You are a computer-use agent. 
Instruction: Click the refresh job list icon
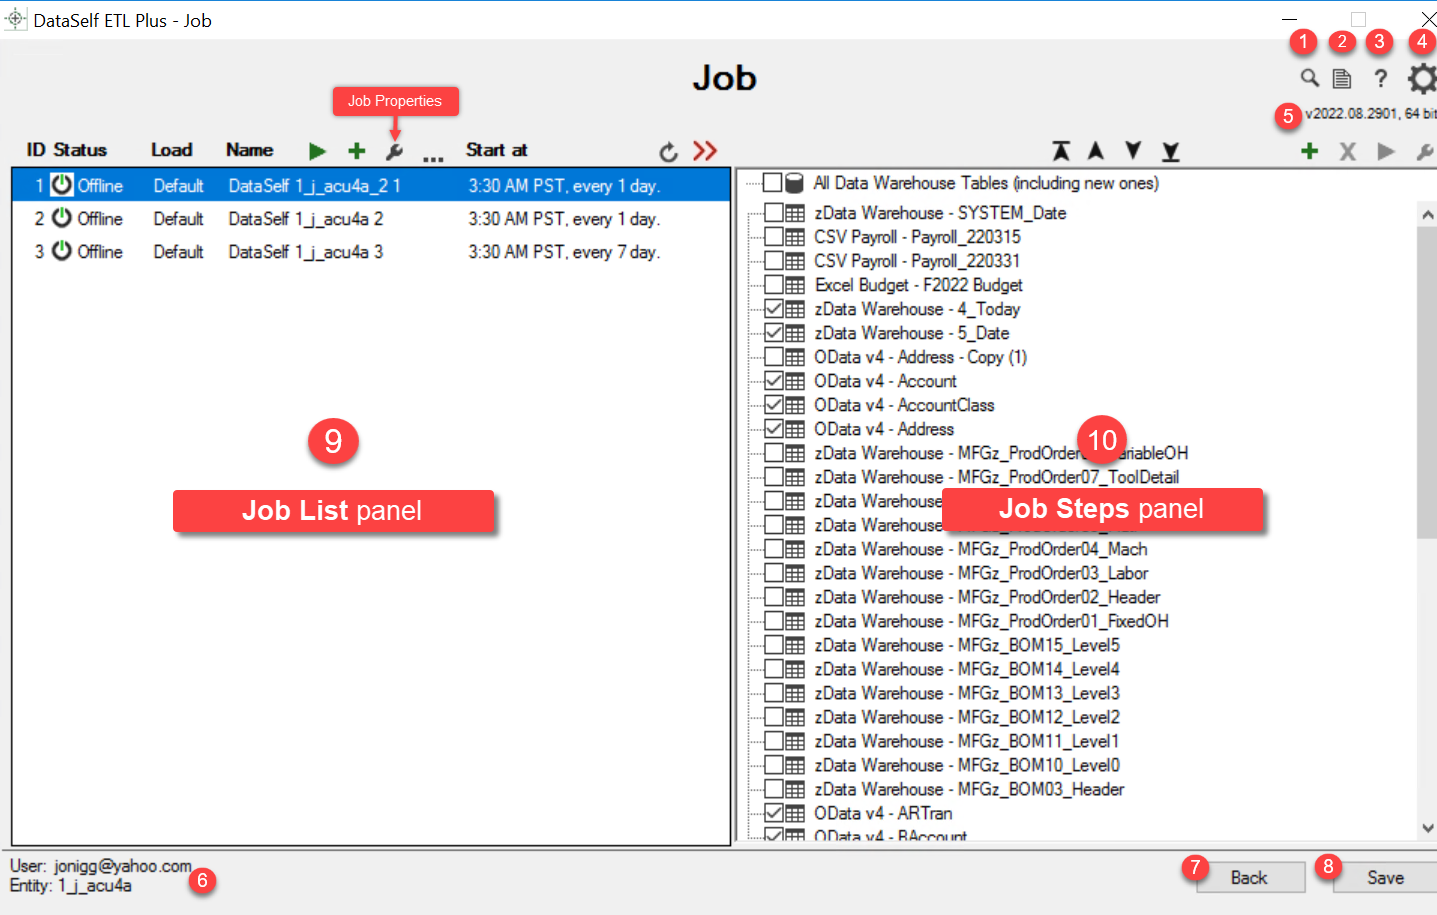click(x=668, y=152)
